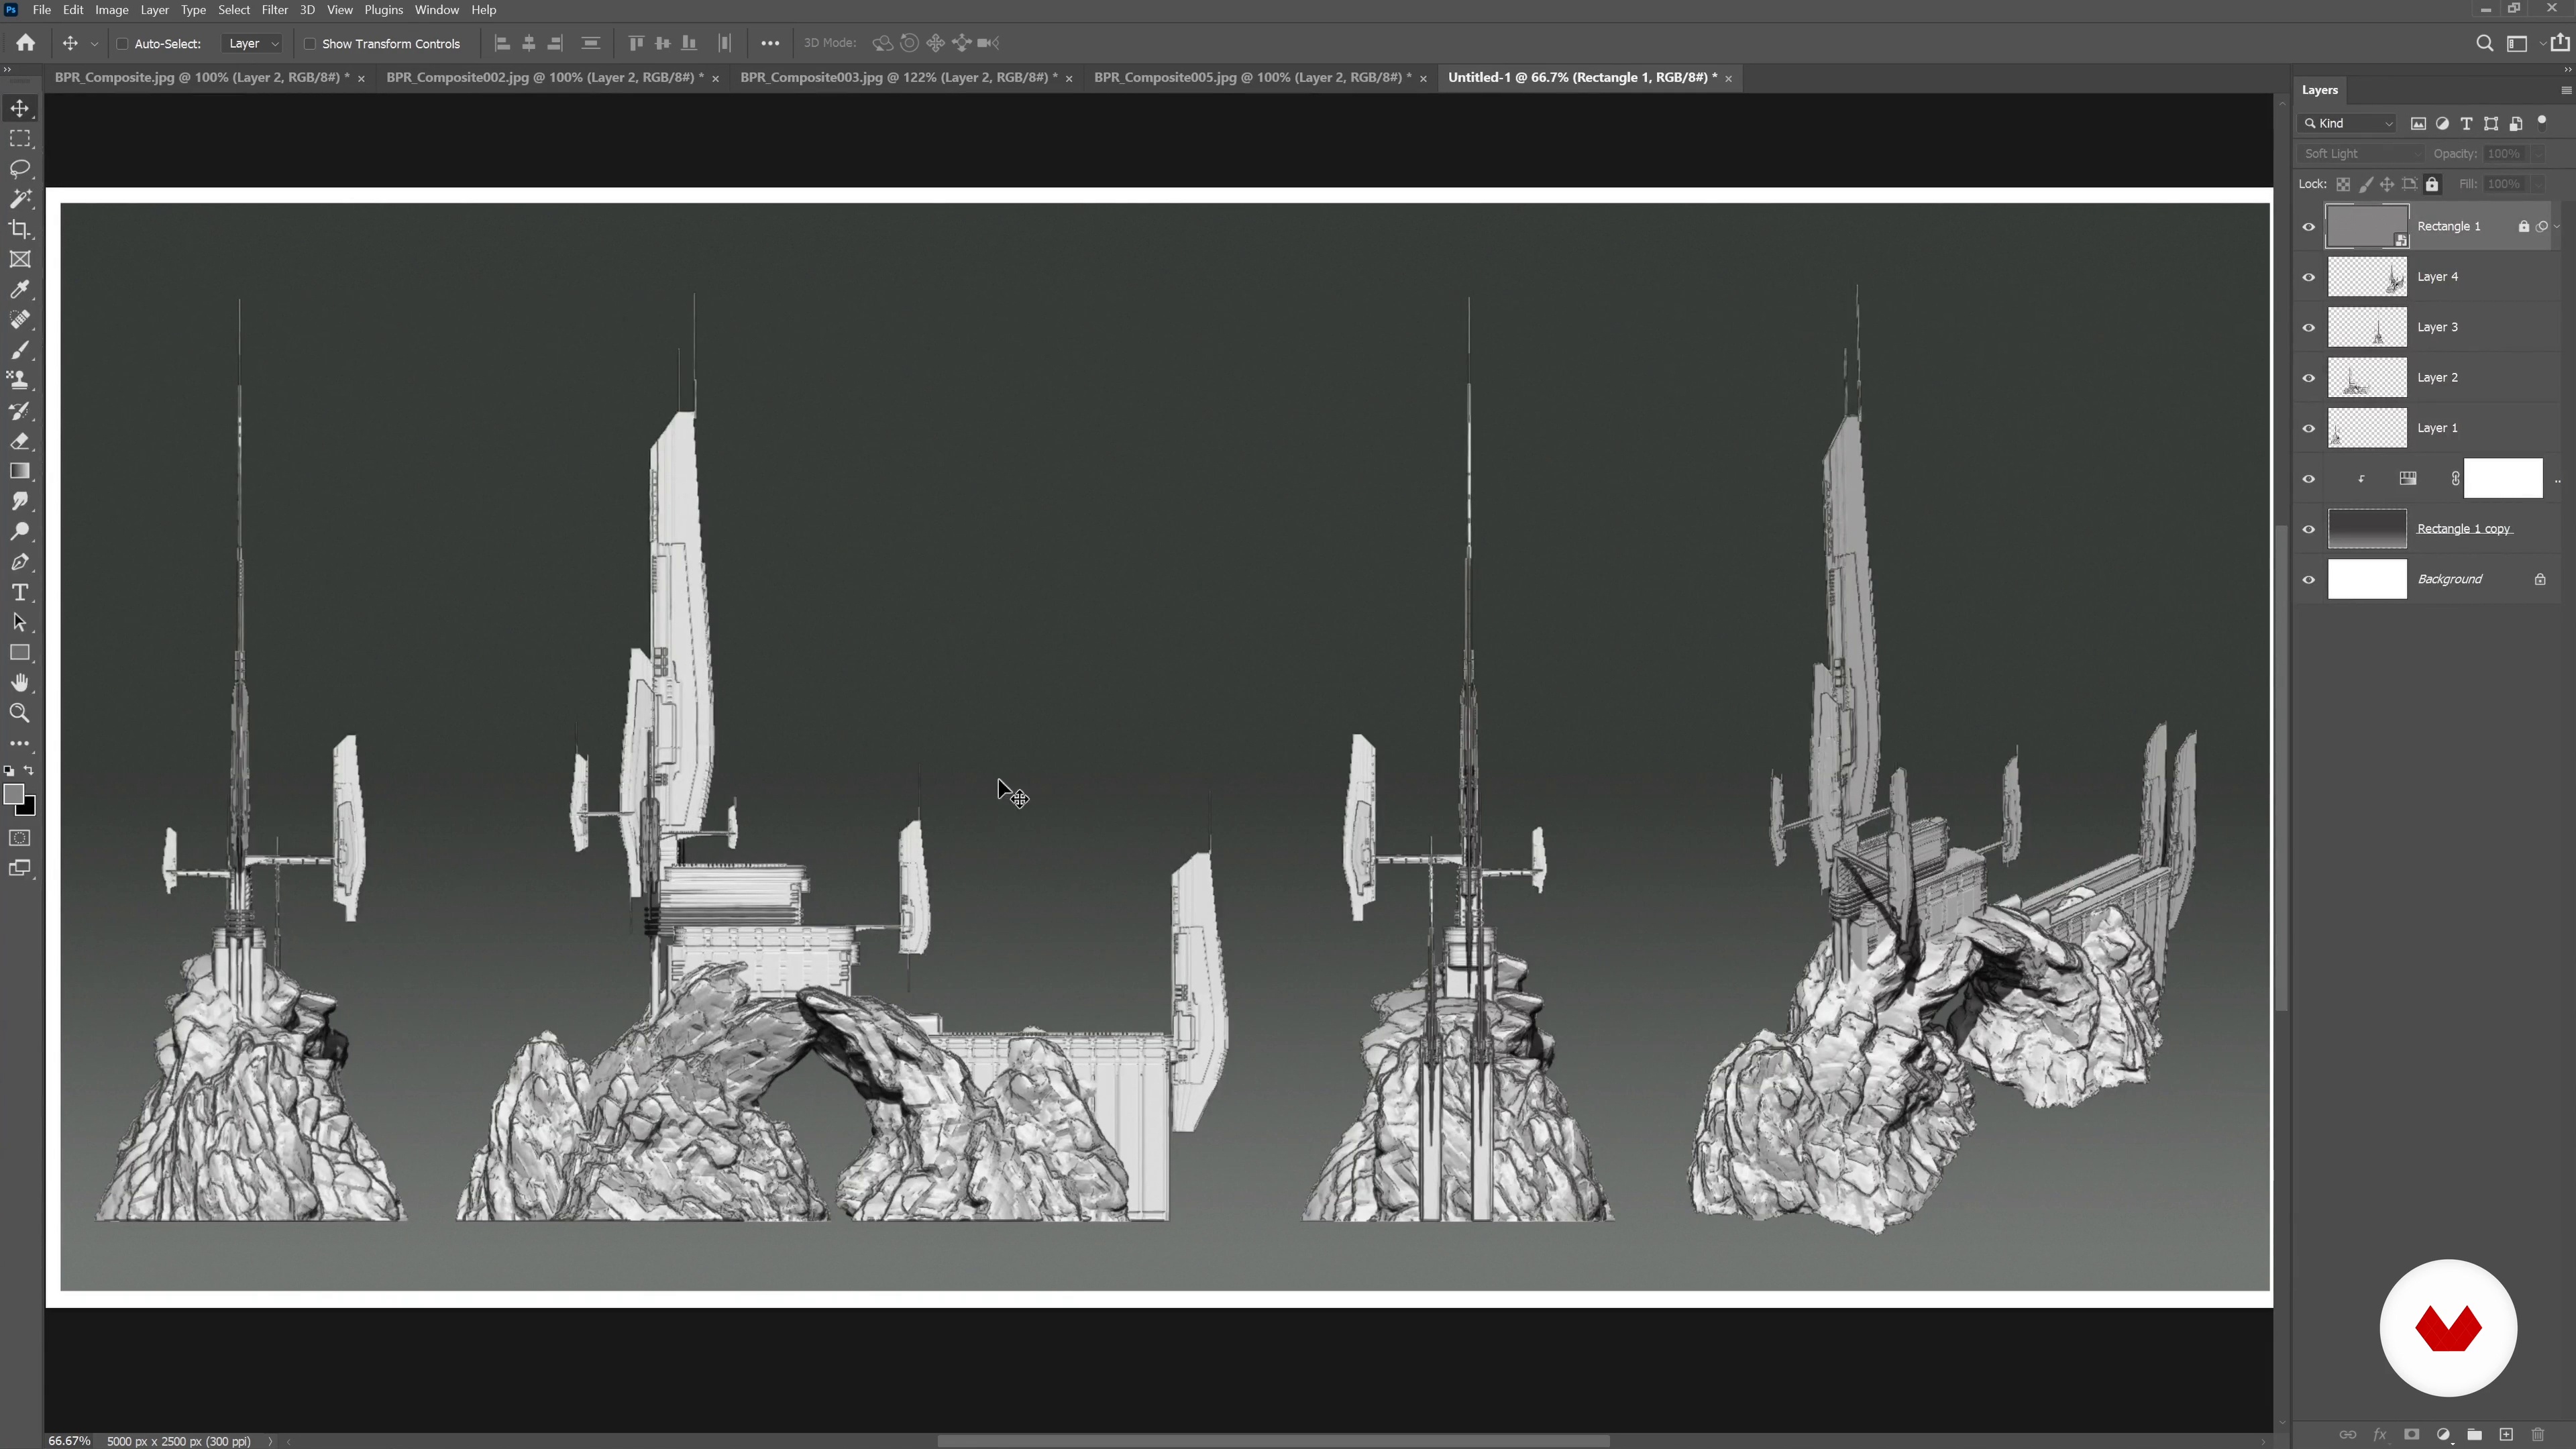Open the Opacity slider dropdown
The image size is (2576, 1449).
[x=2538, y=154]
